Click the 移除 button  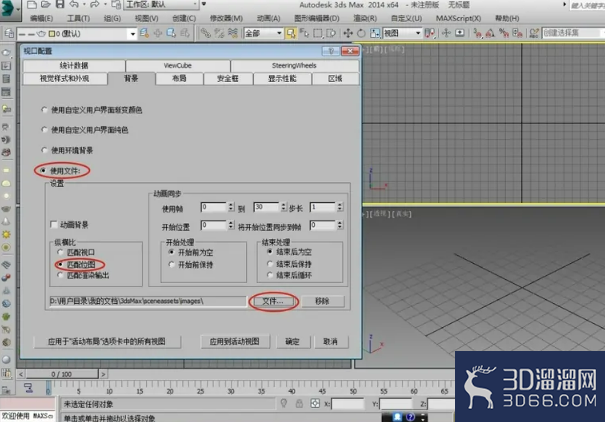pos(323,301)
